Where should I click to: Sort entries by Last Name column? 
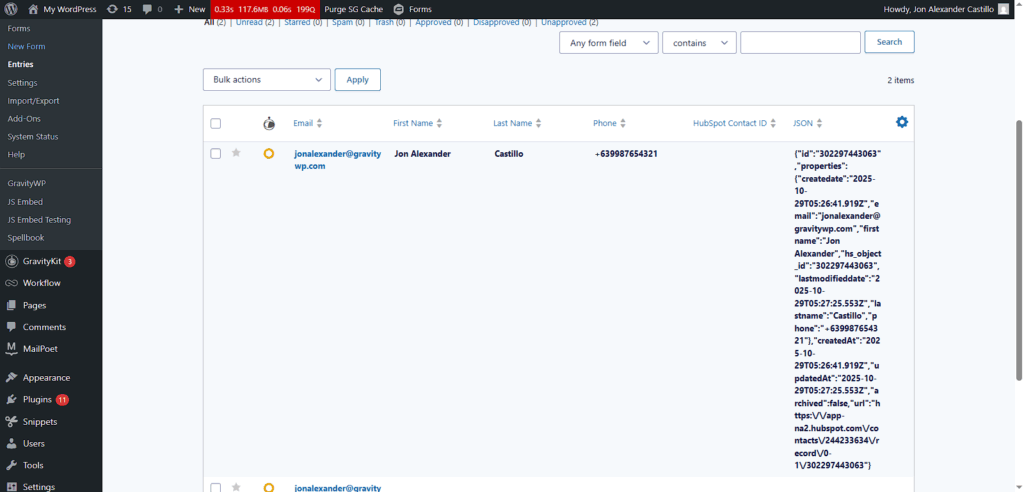(517, 123)
